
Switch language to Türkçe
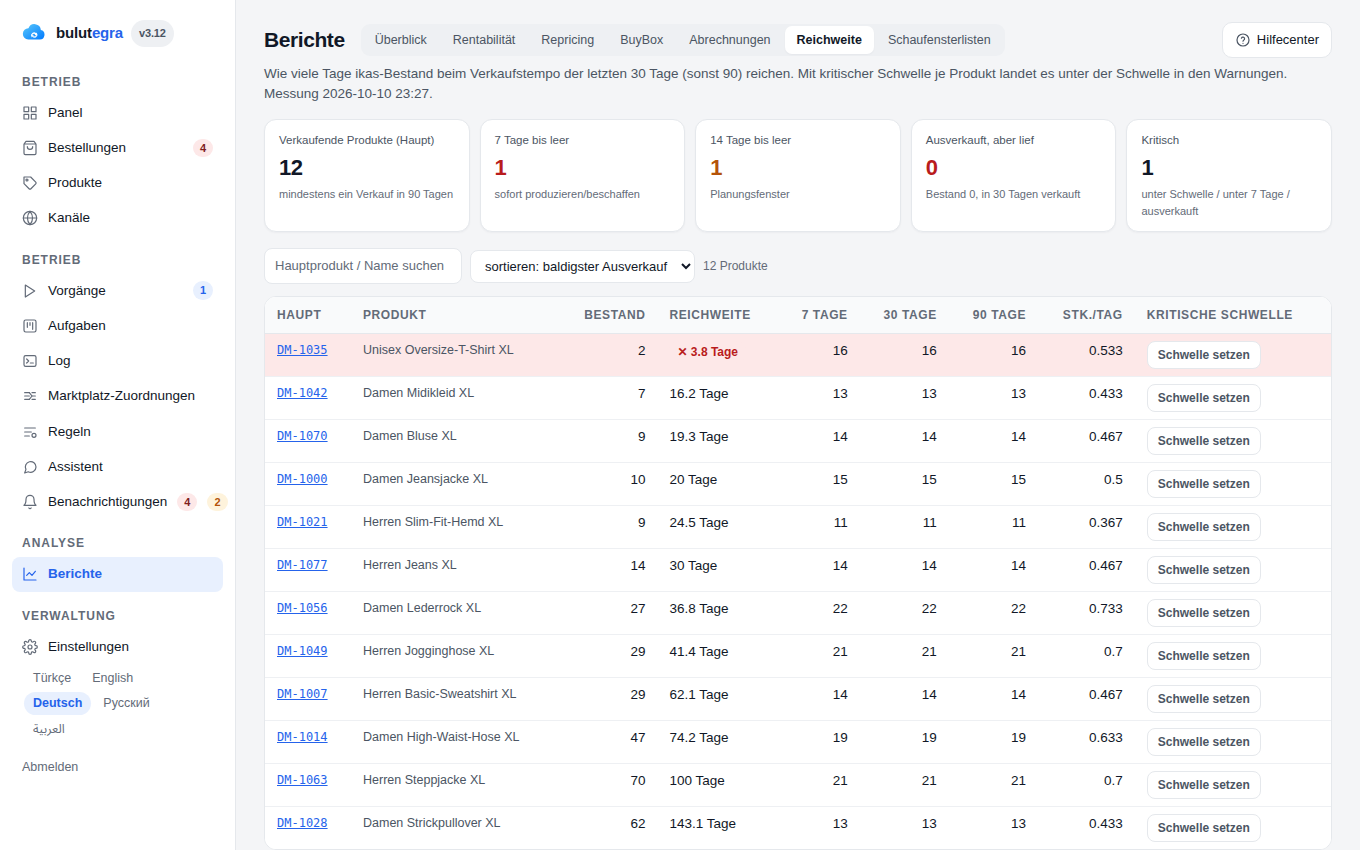click(52, 678)
